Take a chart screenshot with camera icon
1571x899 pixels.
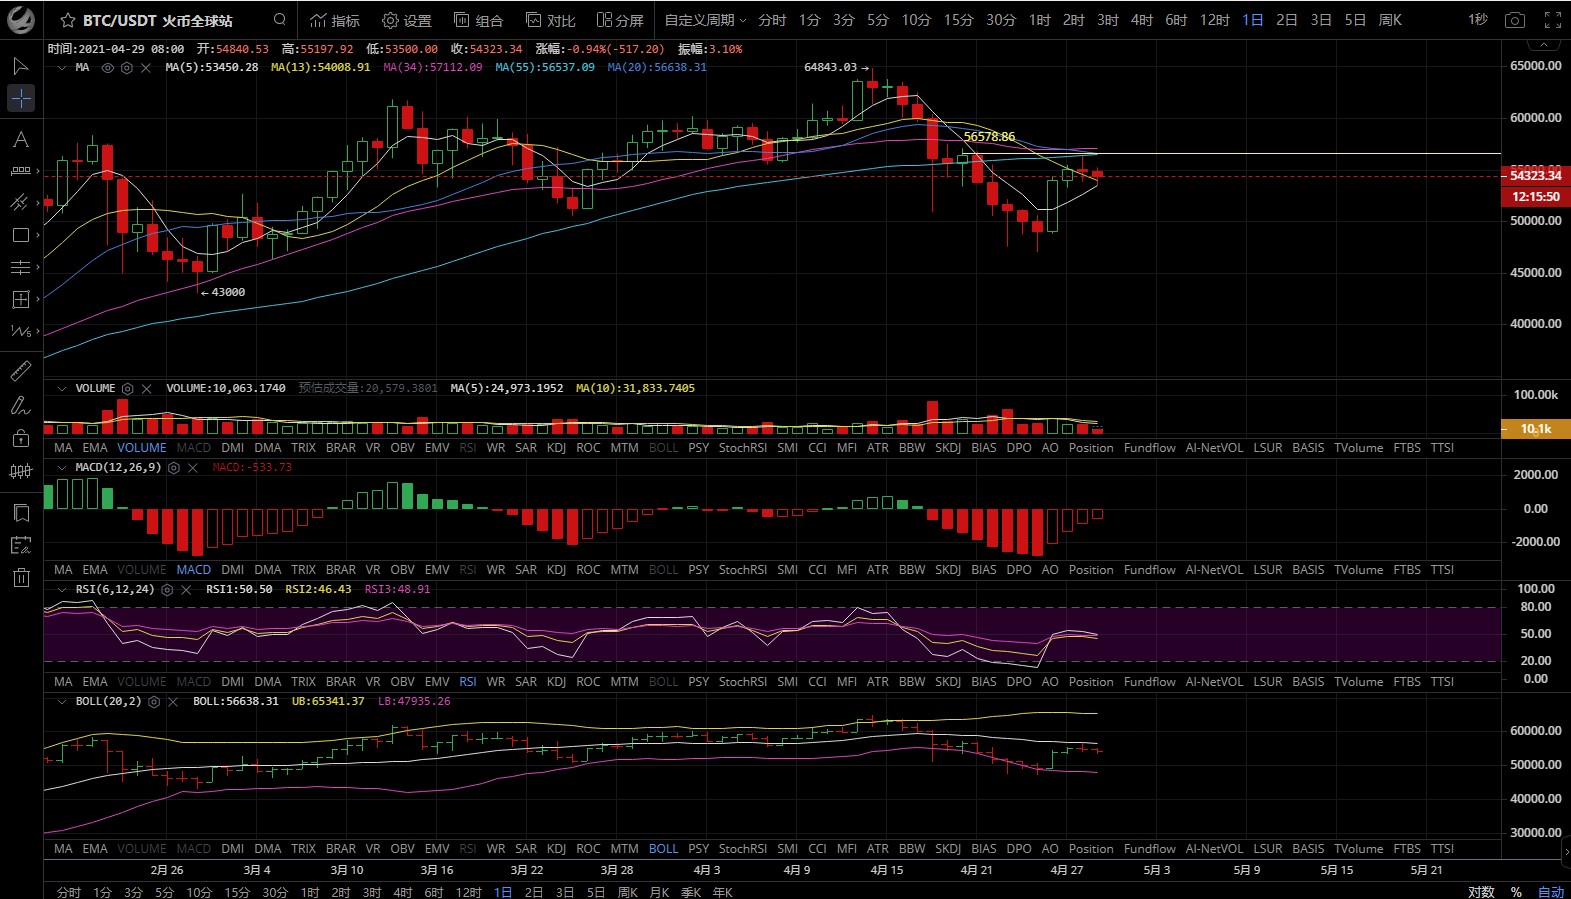pyautogui.click(x=1515, y=20)
